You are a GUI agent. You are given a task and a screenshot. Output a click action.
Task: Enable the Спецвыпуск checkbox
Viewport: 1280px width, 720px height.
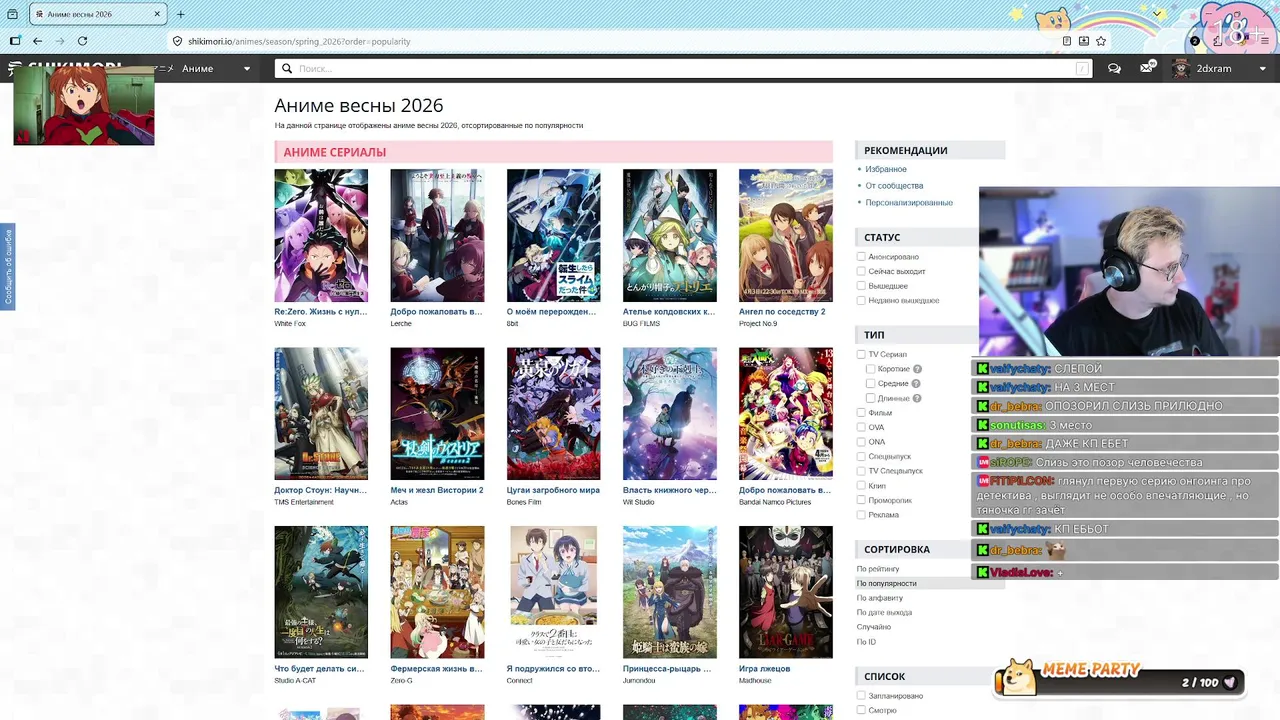(861, 456)
